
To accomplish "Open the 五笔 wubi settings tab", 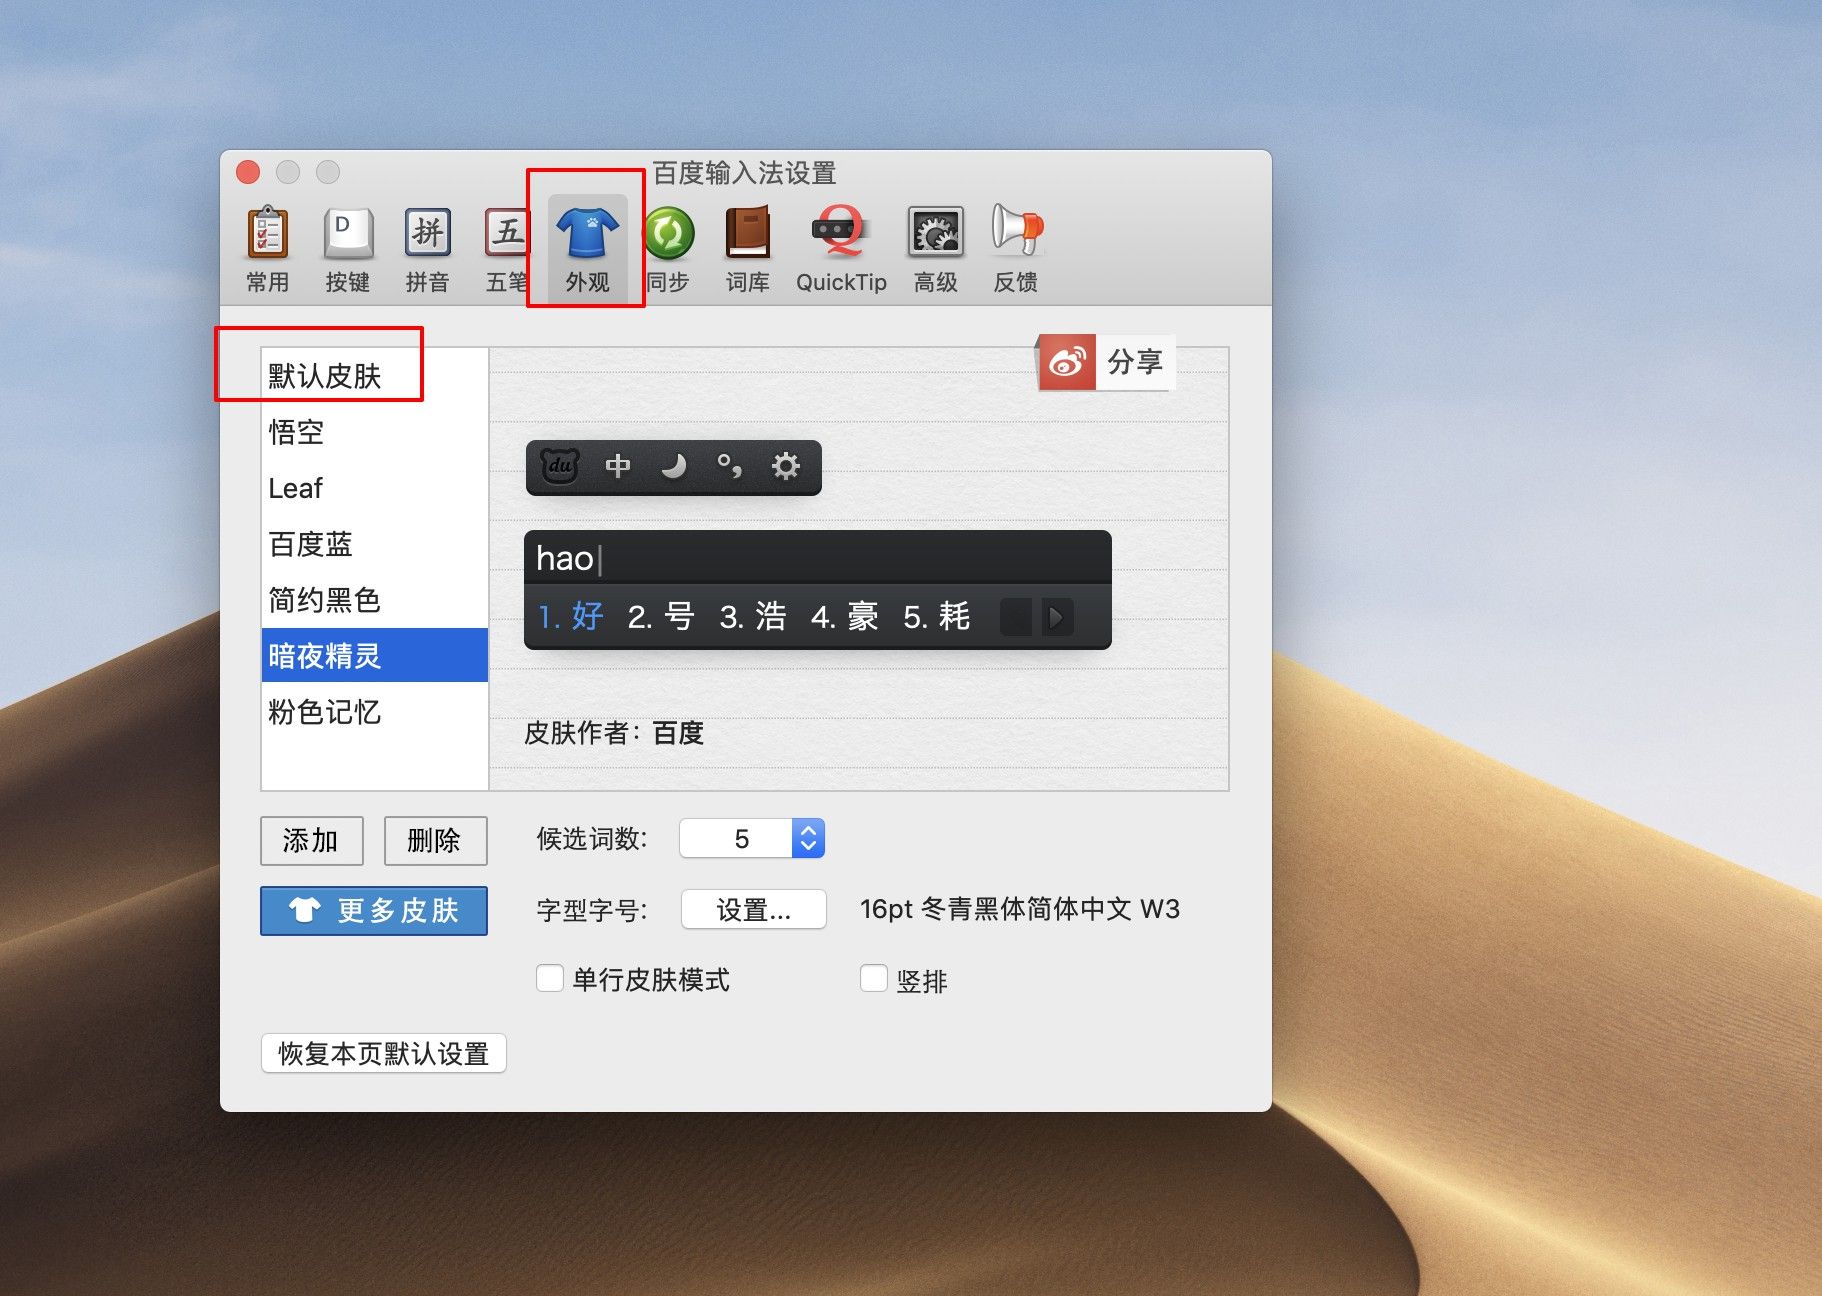I will [507, 249].
